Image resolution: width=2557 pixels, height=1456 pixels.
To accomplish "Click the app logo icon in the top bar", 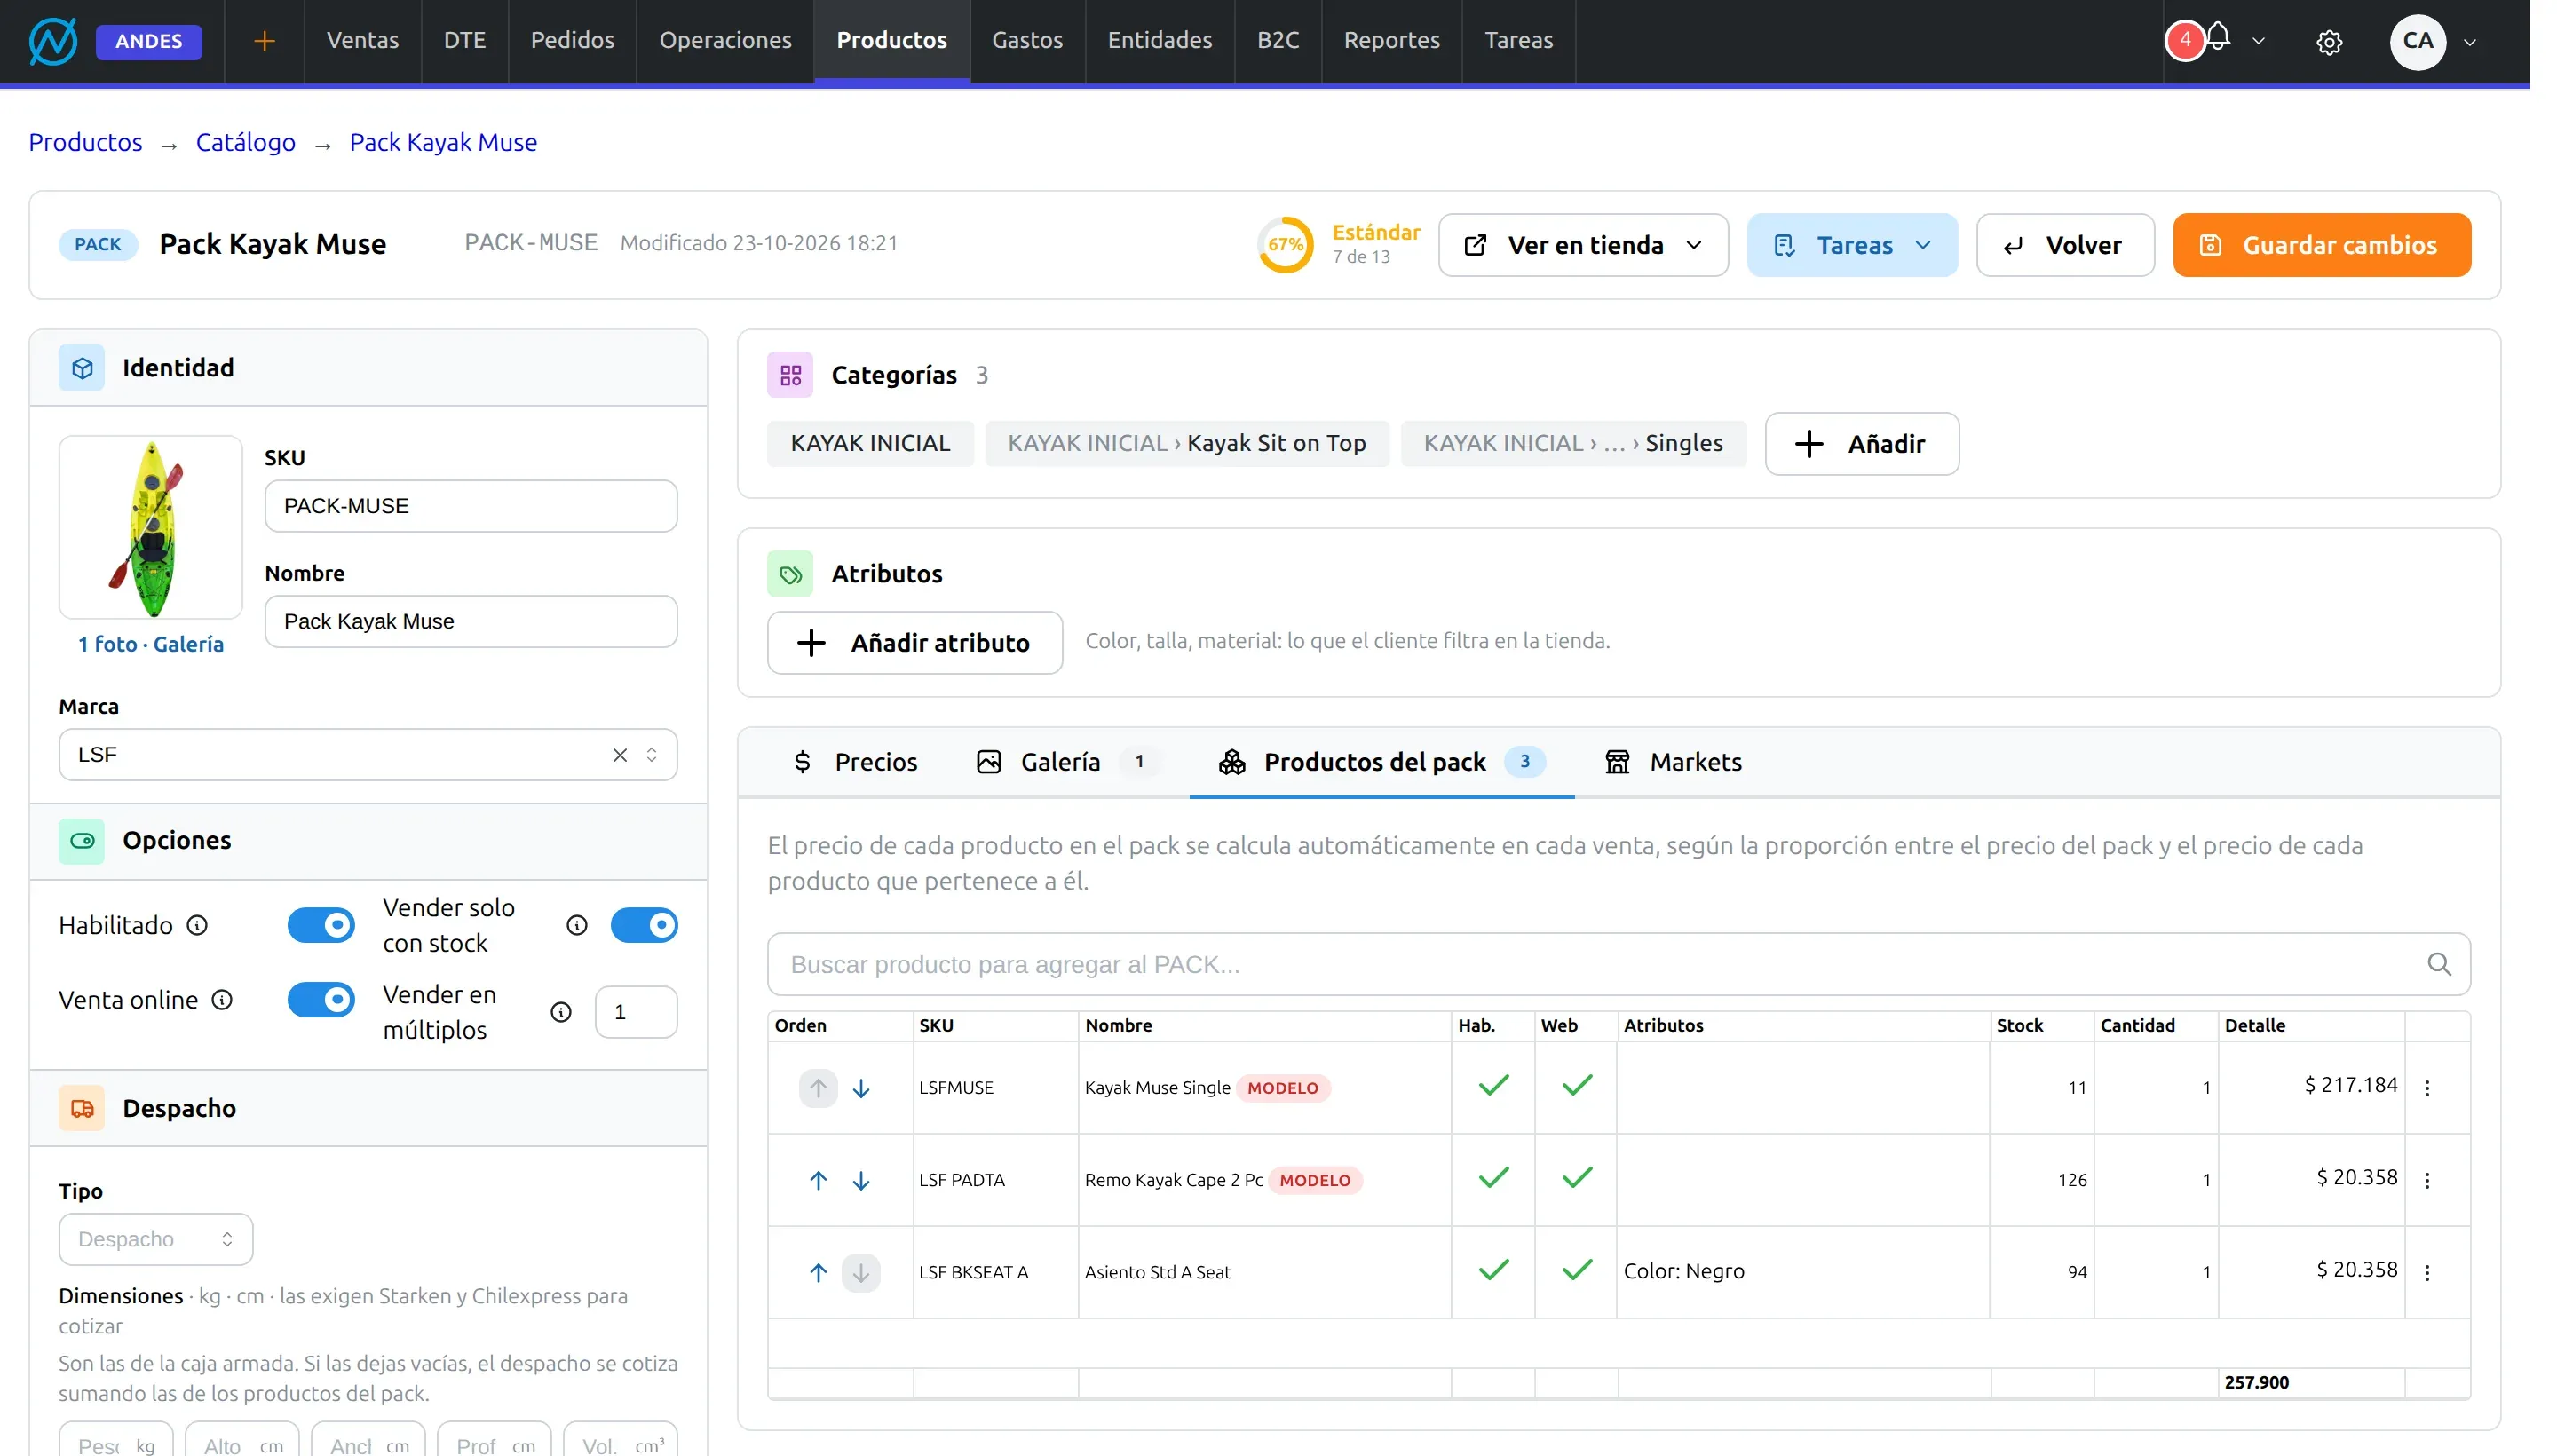I will pyautogui.click(x=53, y=41).
